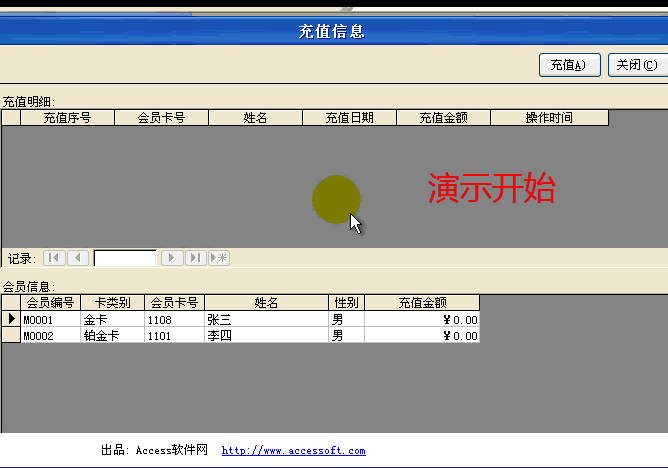The image size is (668, 468).
Task: Click 充值金额 header in 会员信息 grid
Action: coord(422,303)
